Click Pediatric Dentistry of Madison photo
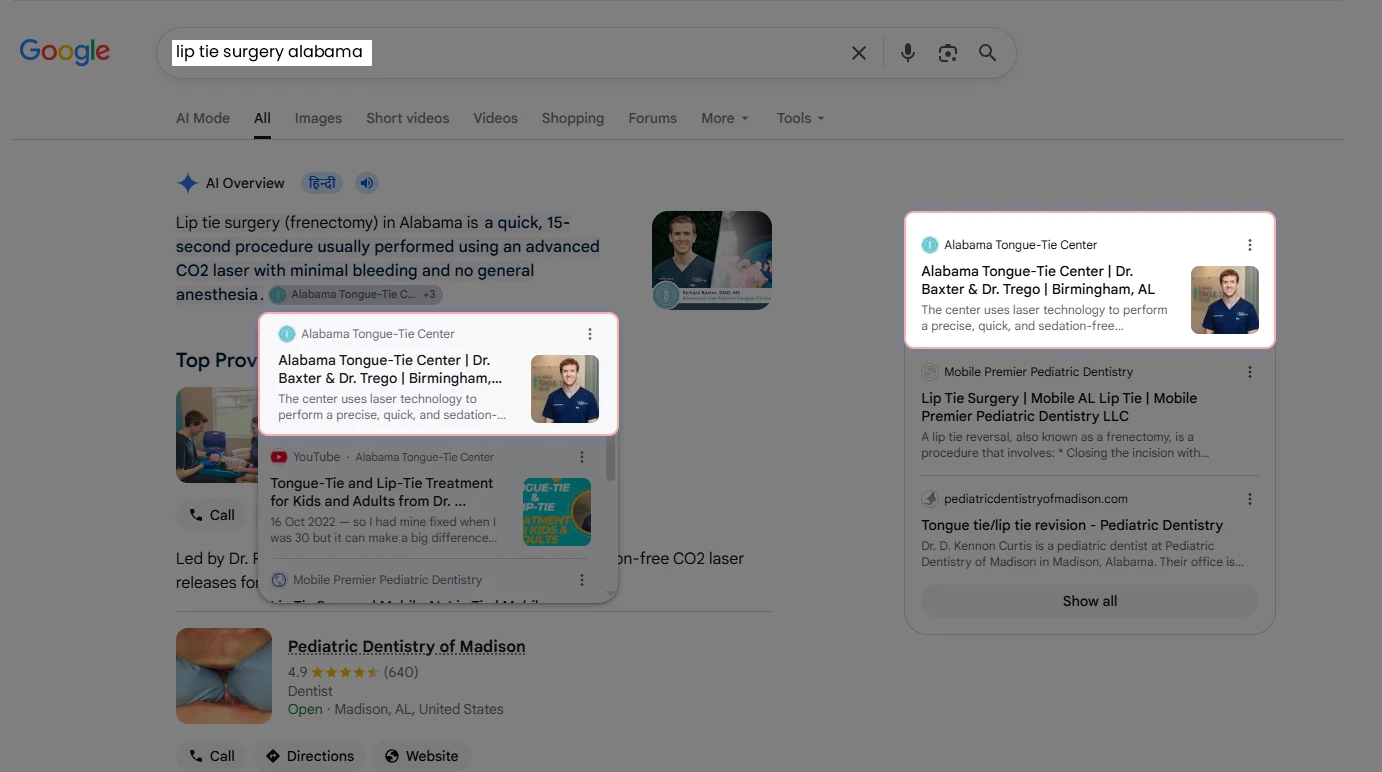This screenshot has height=772, width=1382. coord(224,676)
